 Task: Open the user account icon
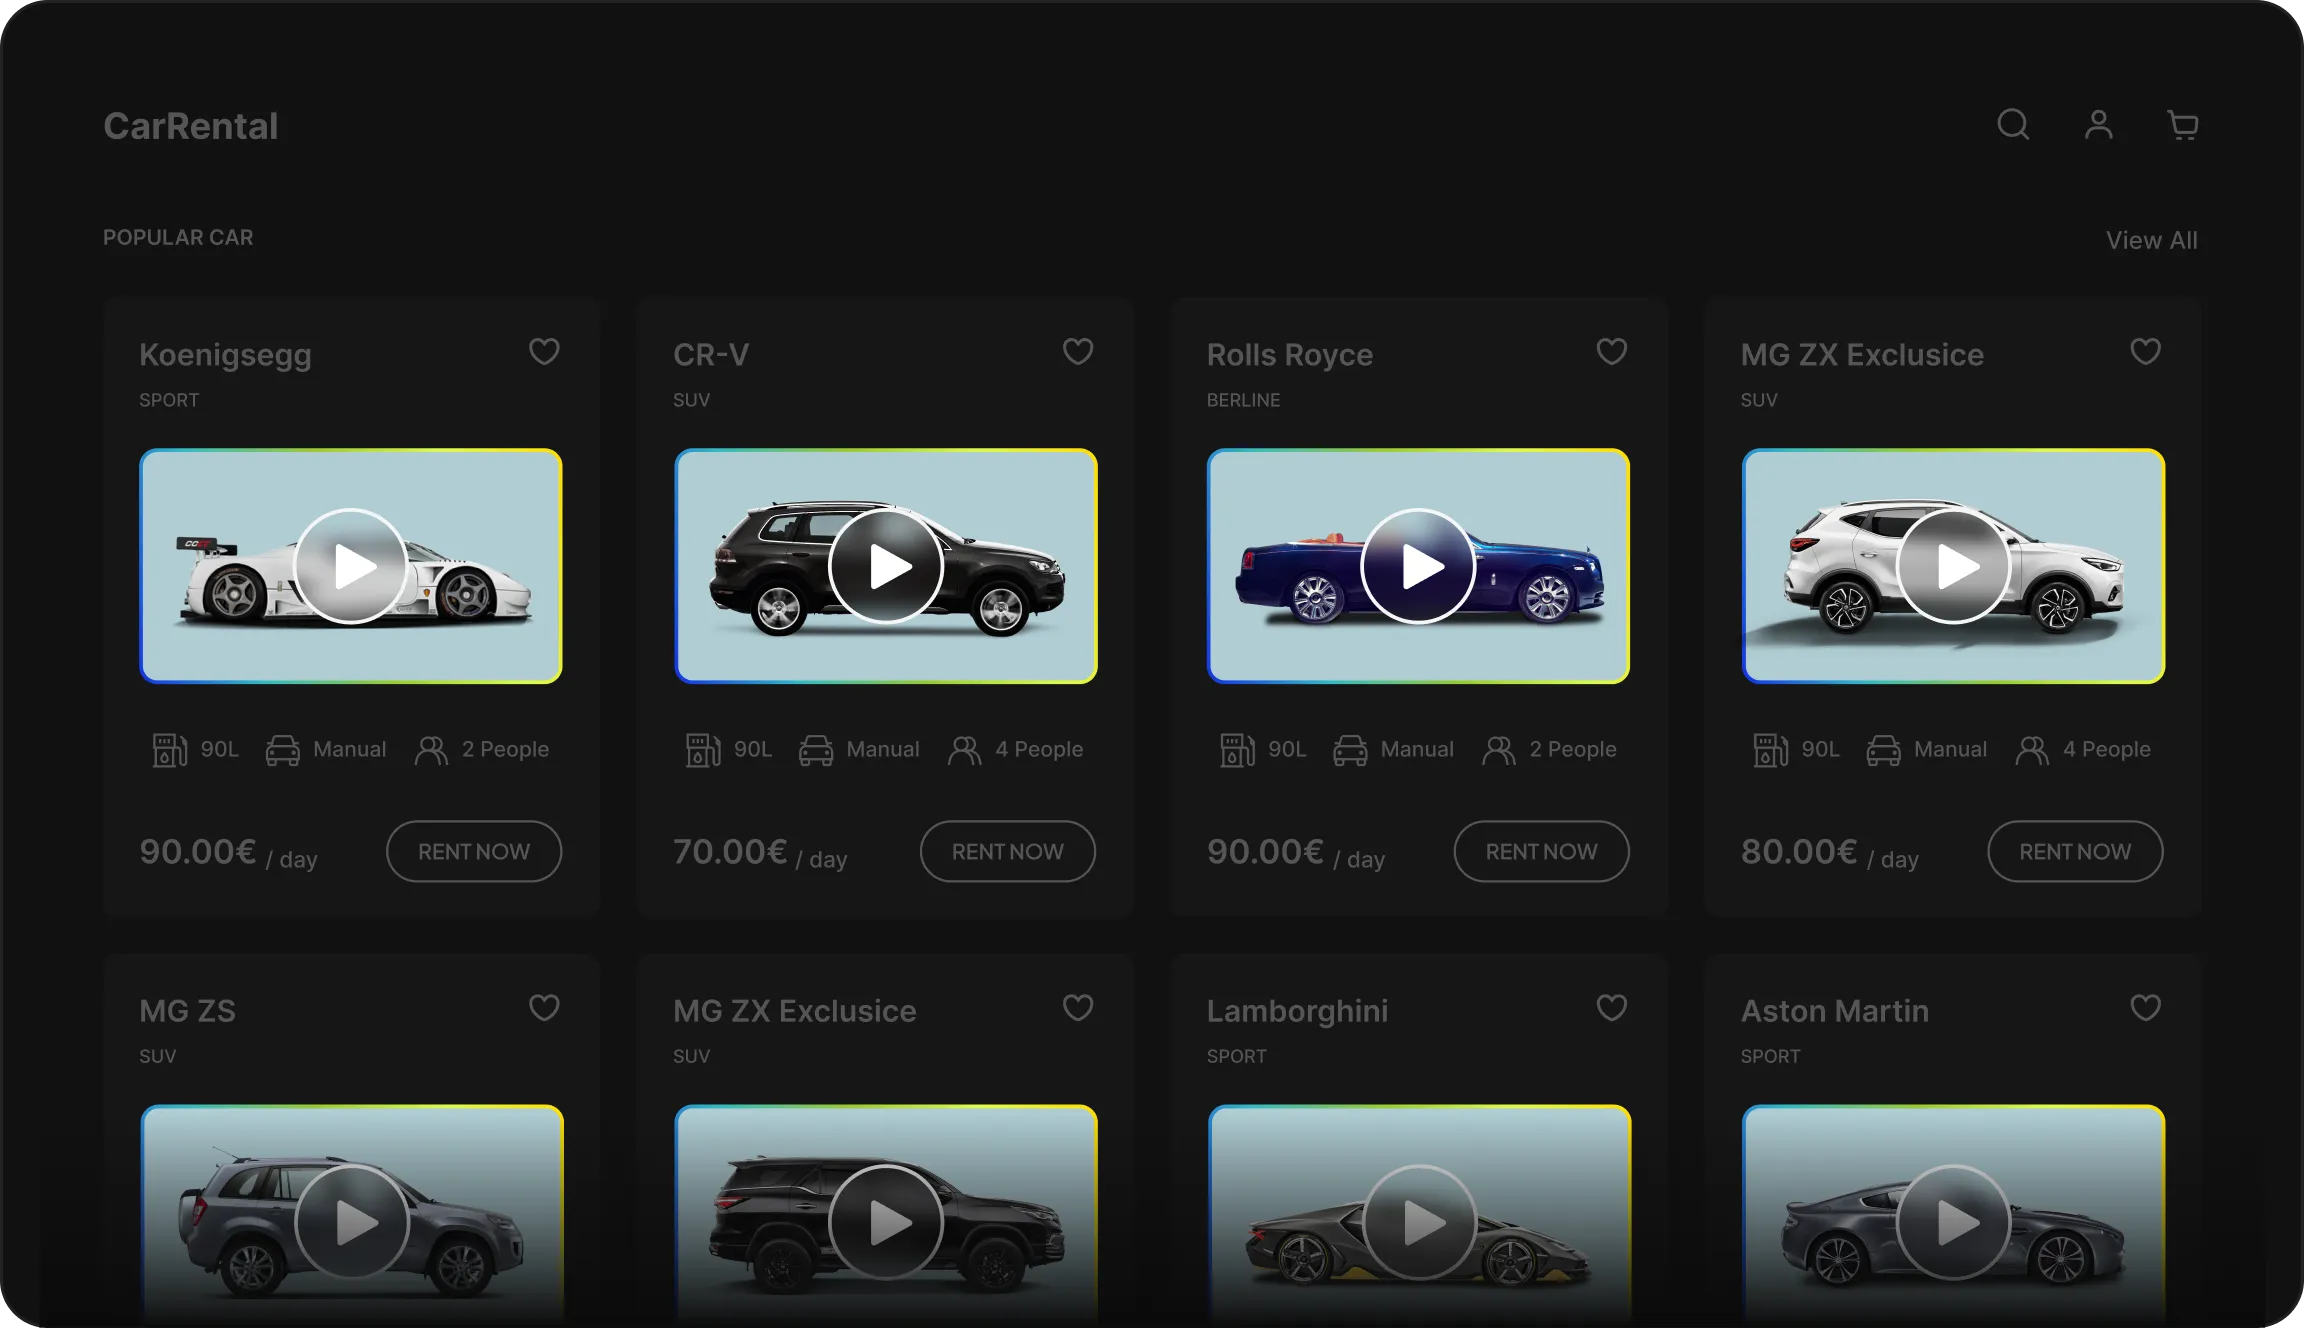pyautogui.click(x=2098, y=125)
